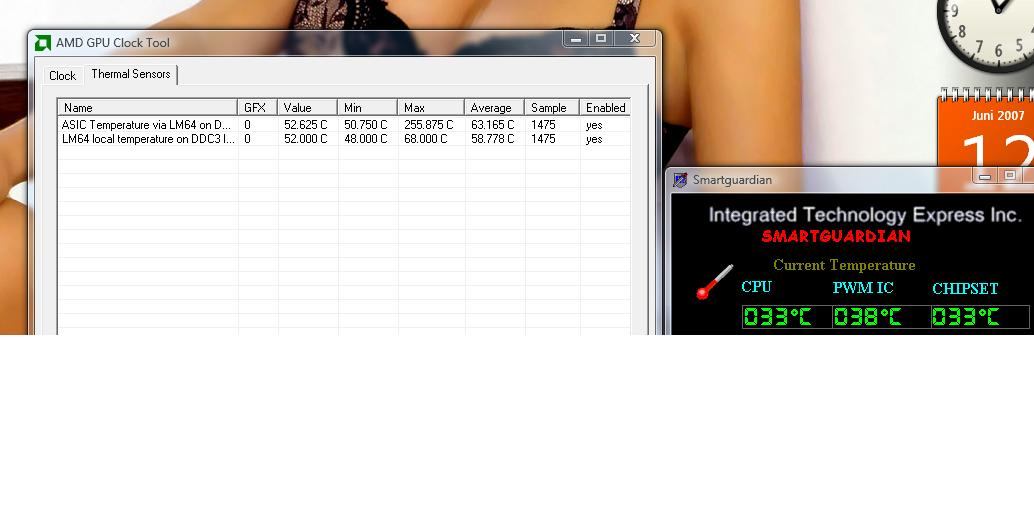Click the 58.778 C average cell
This screenshot has width=1034, height=525.
click(493, 139)
